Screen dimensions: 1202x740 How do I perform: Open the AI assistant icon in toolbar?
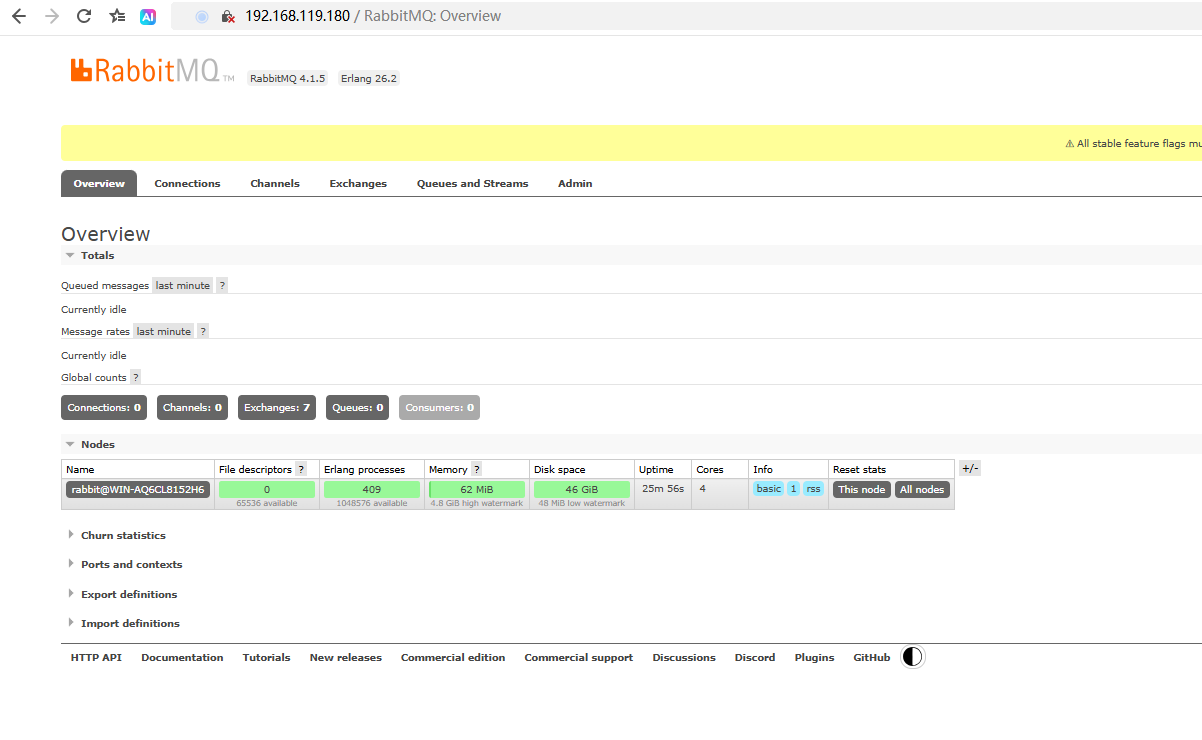148,16
